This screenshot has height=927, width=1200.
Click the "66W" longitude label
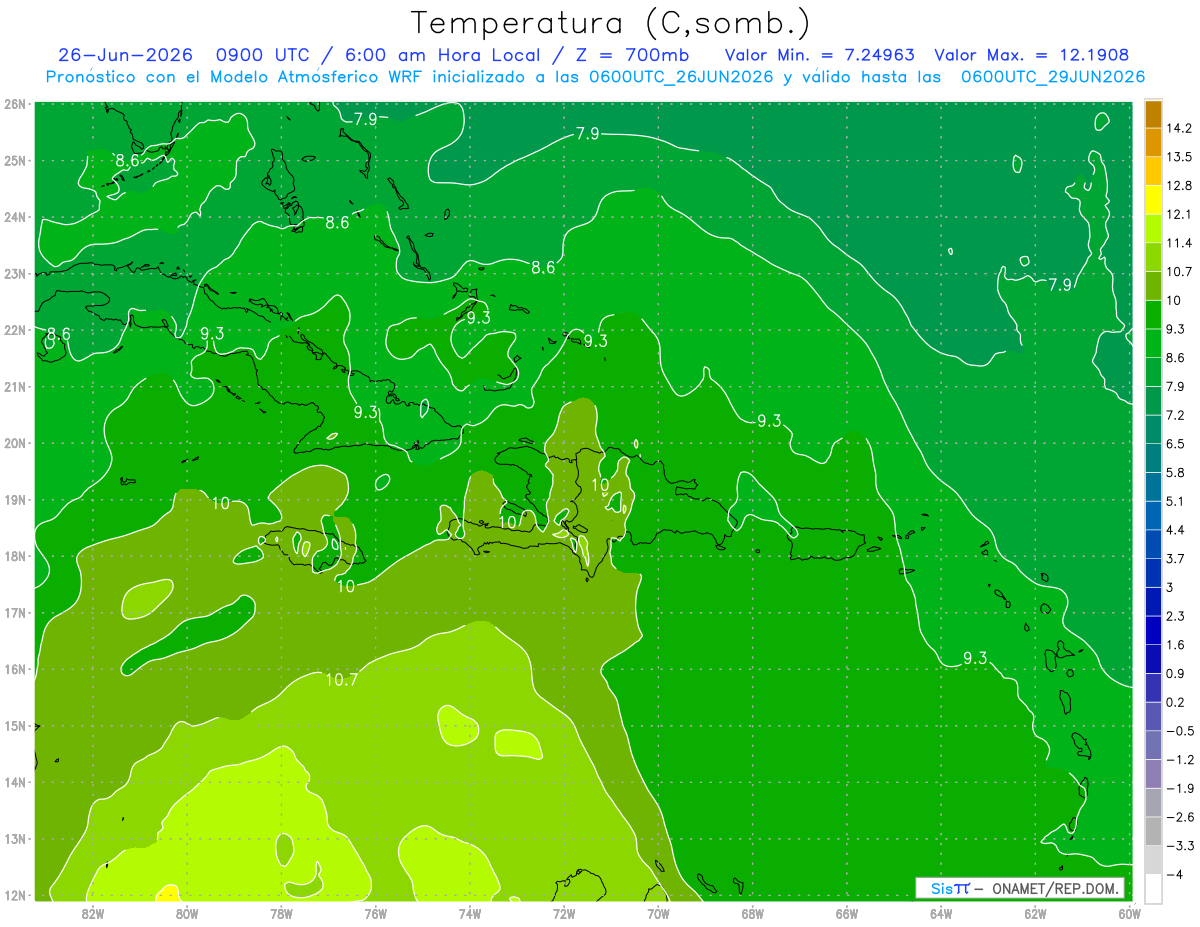[846, 913]
